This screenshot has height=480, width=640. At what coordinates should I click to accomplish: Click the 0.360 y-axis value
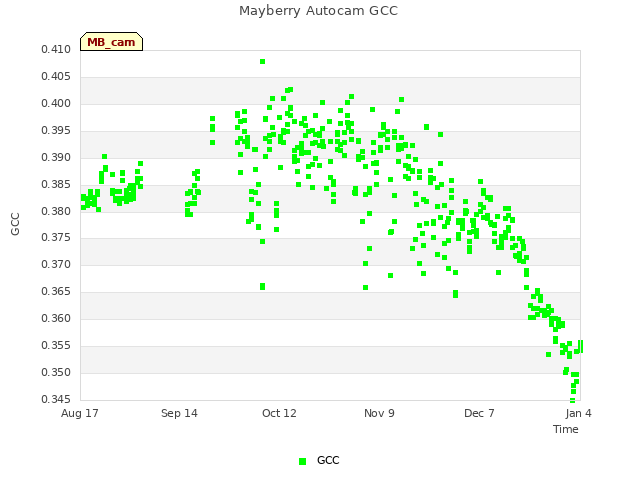(x=56, y=318)
